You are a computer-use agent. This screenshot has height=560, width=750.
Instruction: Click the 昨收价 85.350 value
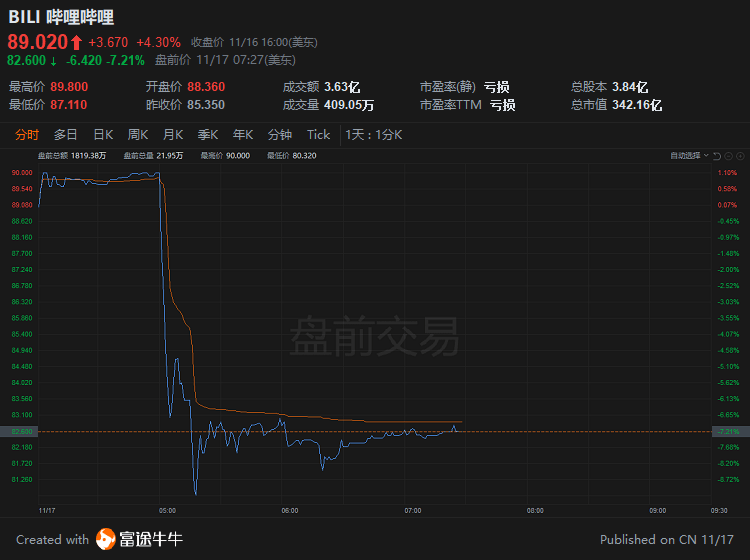pyautogui.click(x=206, y=105)
